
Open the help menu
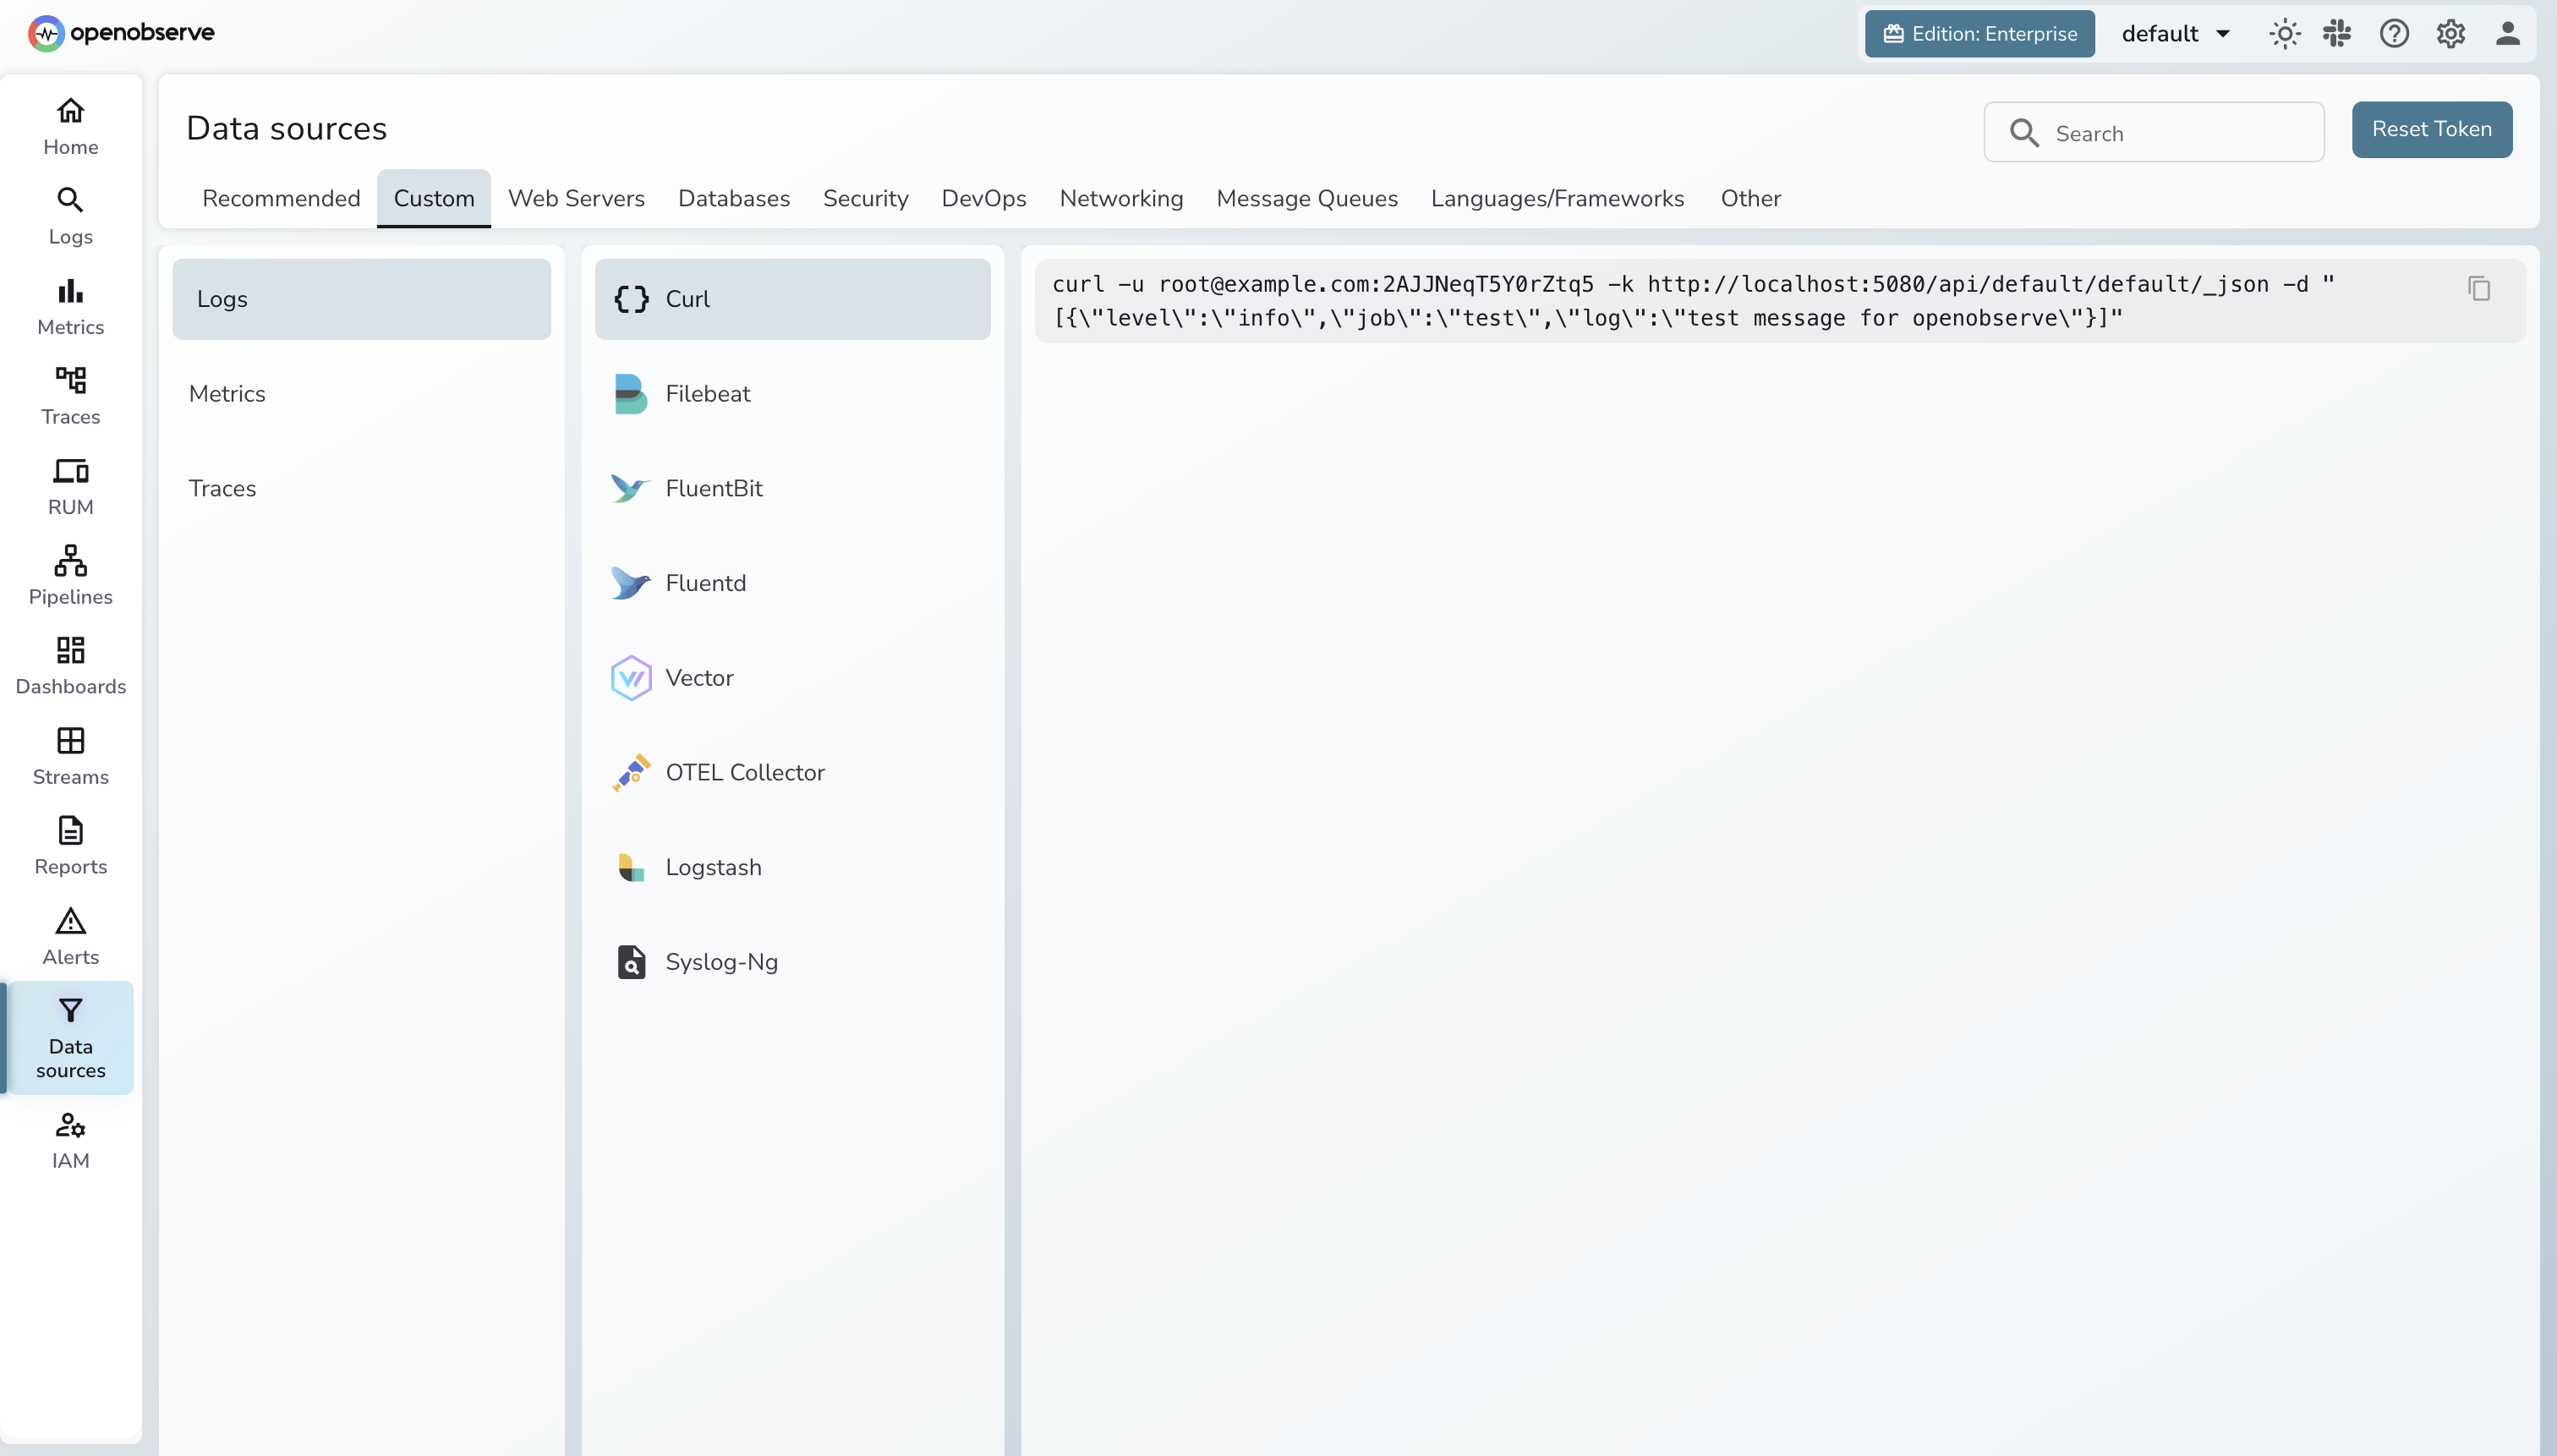click(x=2394, y=33)
